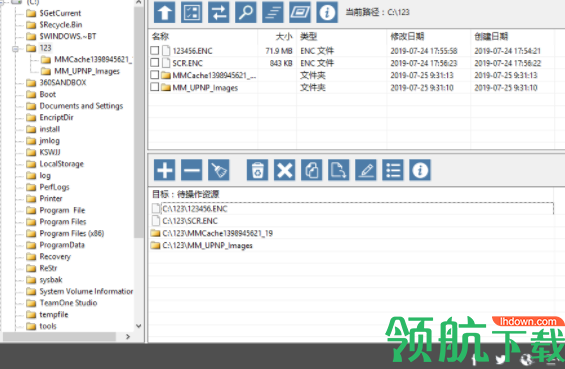The height and width of the screenshot is (369, 565).
Task: Open search with the magnifier icon
Action: click(x=246, y=12)
